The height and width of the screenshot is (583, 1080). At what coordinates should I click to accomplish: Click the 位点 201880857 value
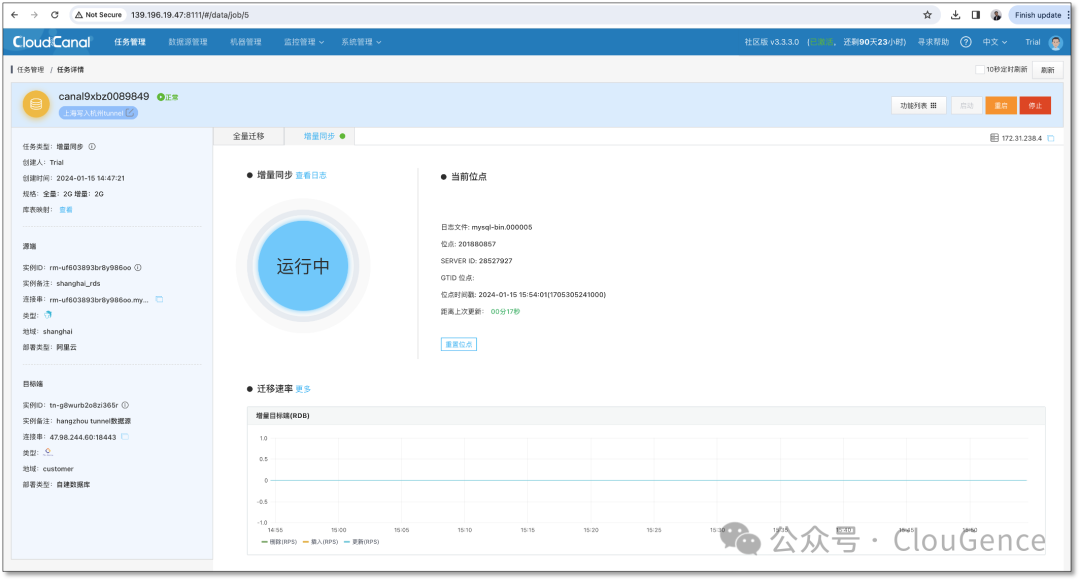477,244
